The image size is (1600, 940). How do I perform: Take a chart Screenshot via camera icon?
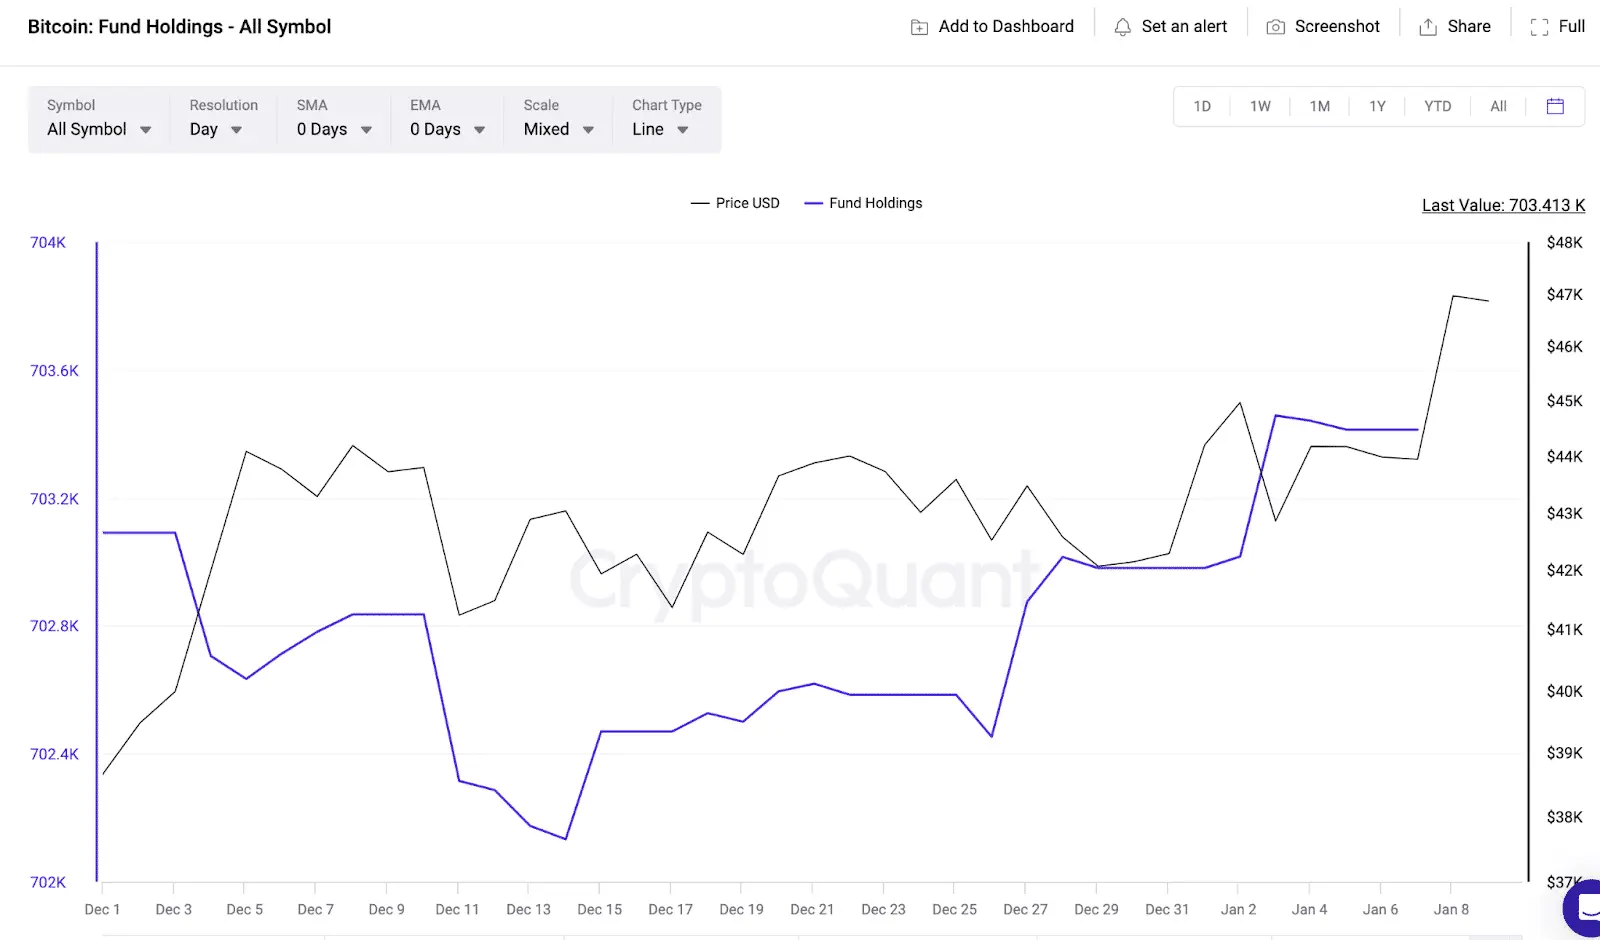tap(1275, 26)
